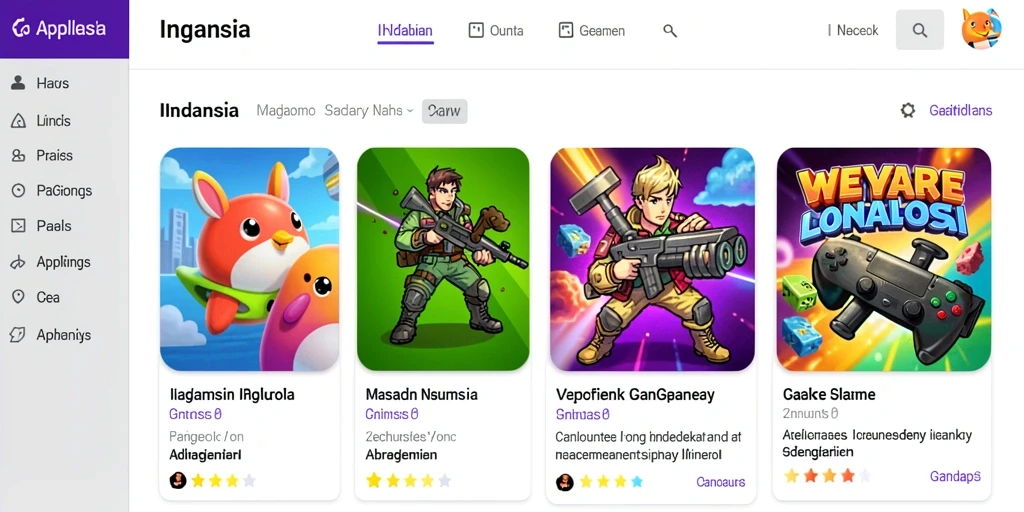Follow the Gandaps link on fourth card

click(x=955, y=477)
